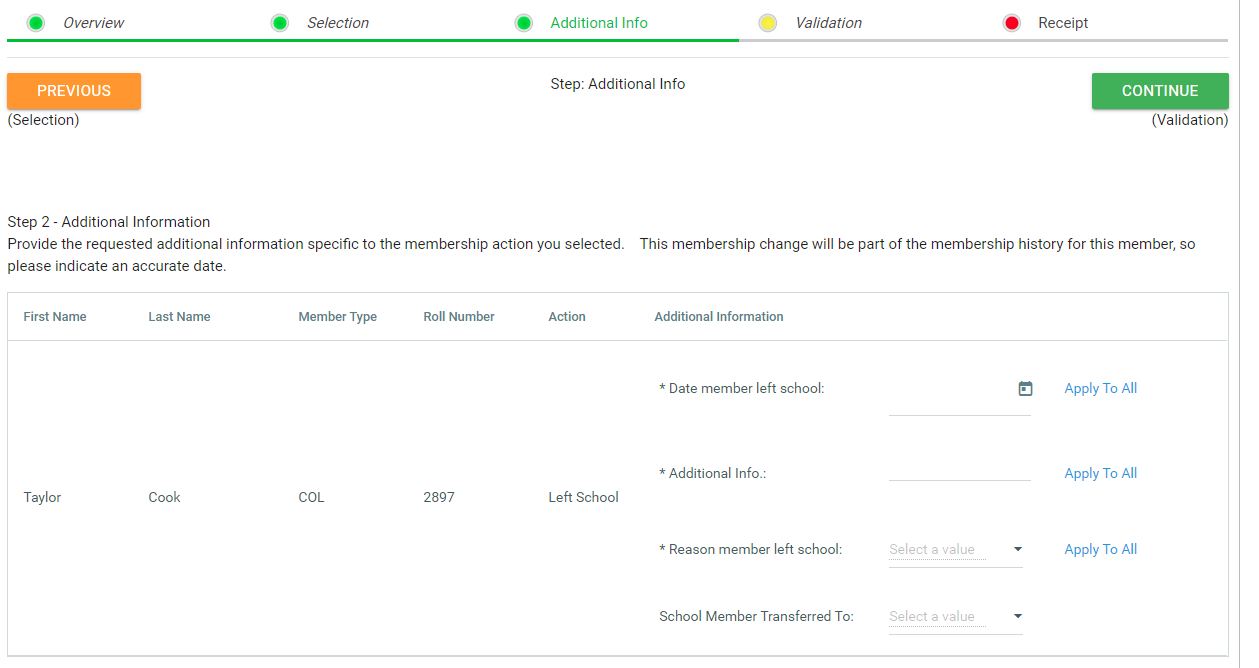The width and height of the screenshot is (1259, 668).
Task: Open the calendar date picker icon
Action: pos(1025,389)
